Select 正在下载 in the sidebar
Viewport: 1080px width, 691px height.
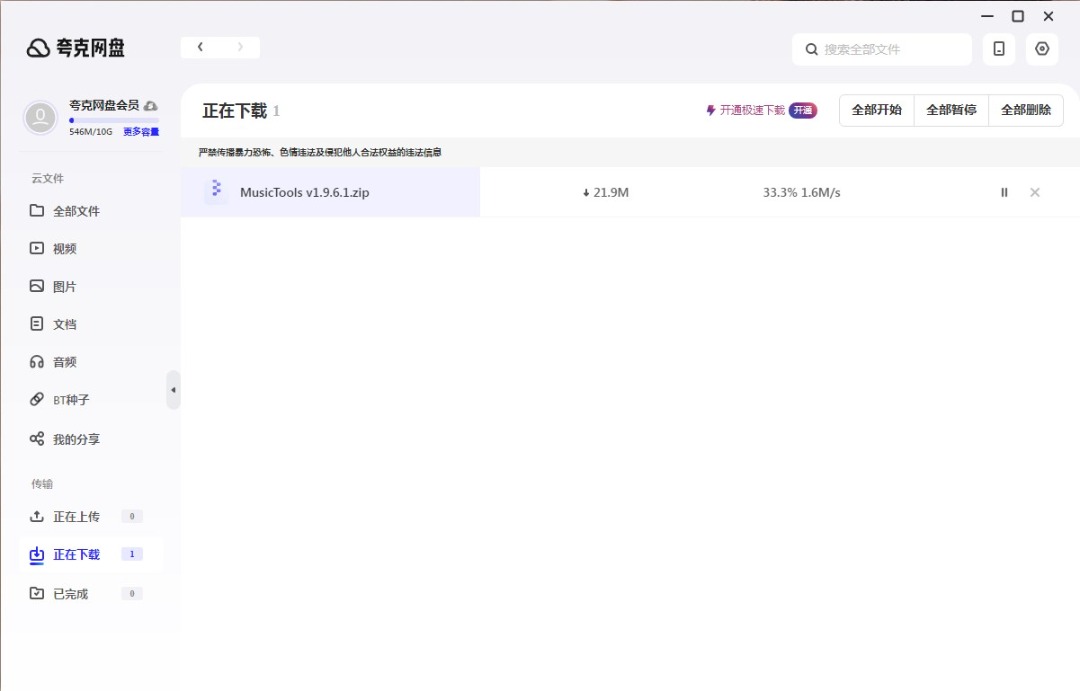click(x=76, y=555)
